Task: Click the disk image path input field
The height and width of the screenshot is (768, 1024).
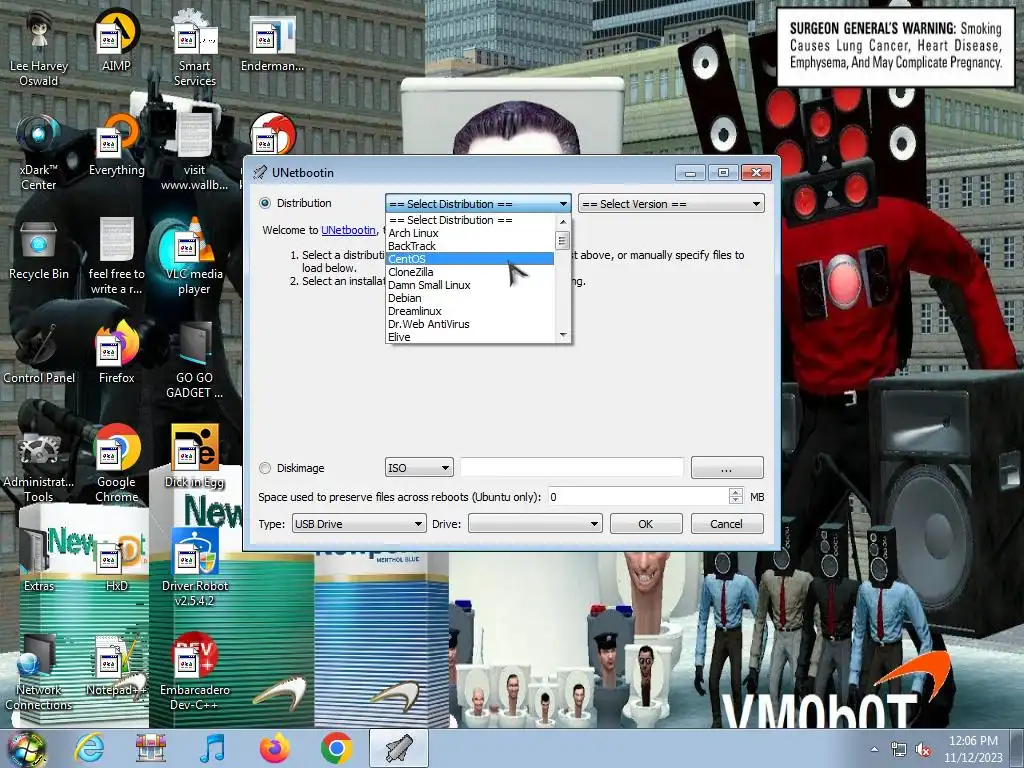Action: pos(572,468)
